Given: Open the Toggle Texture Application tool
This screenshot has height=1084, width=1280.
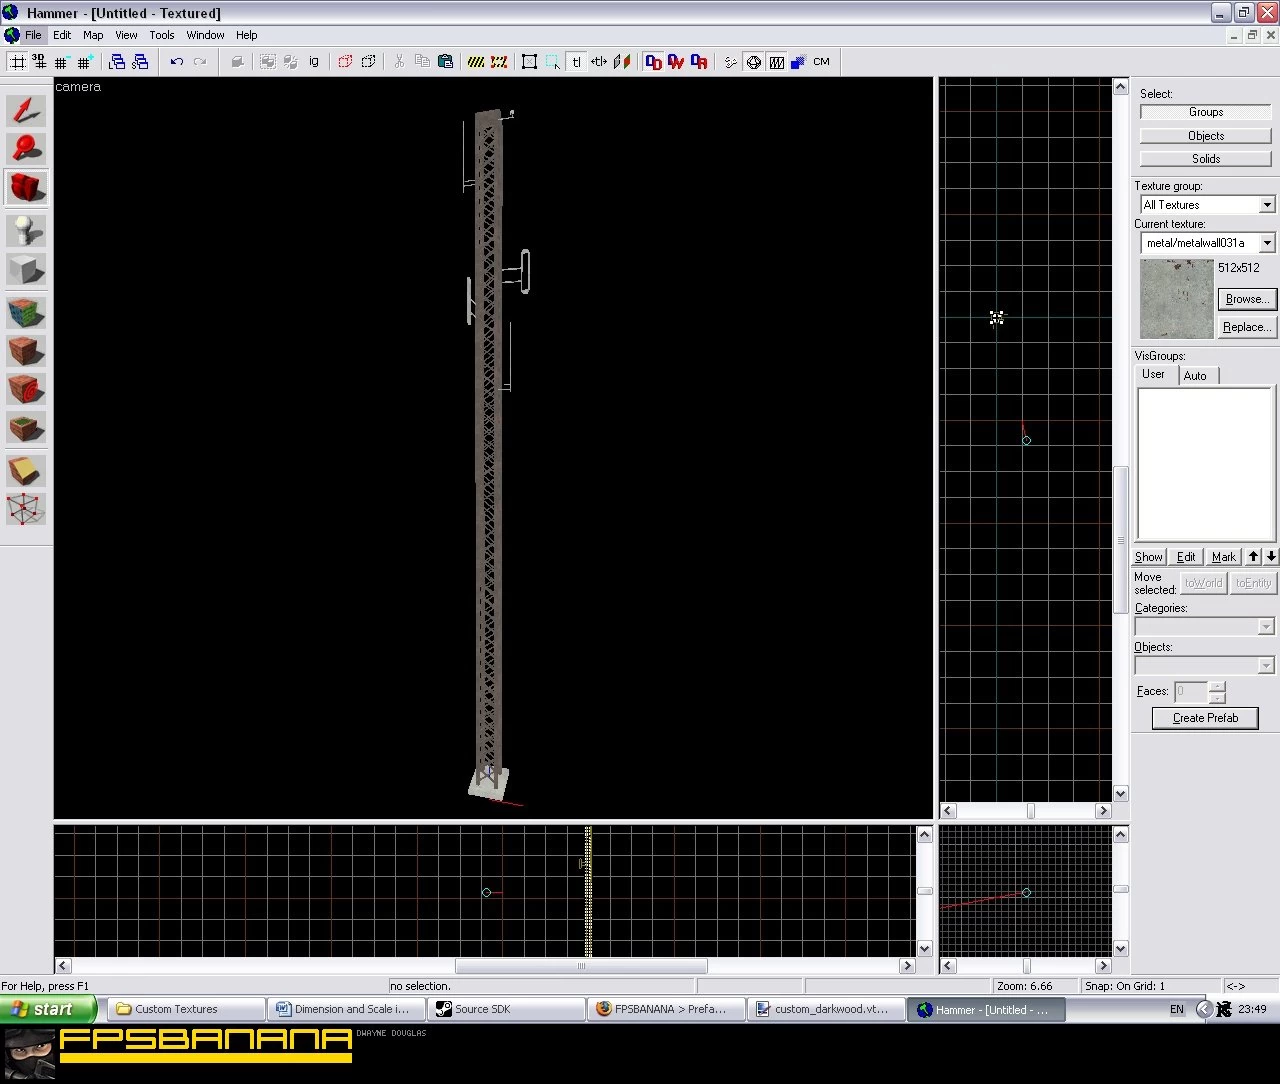Looking at the screenshot, I should [27, 313].
